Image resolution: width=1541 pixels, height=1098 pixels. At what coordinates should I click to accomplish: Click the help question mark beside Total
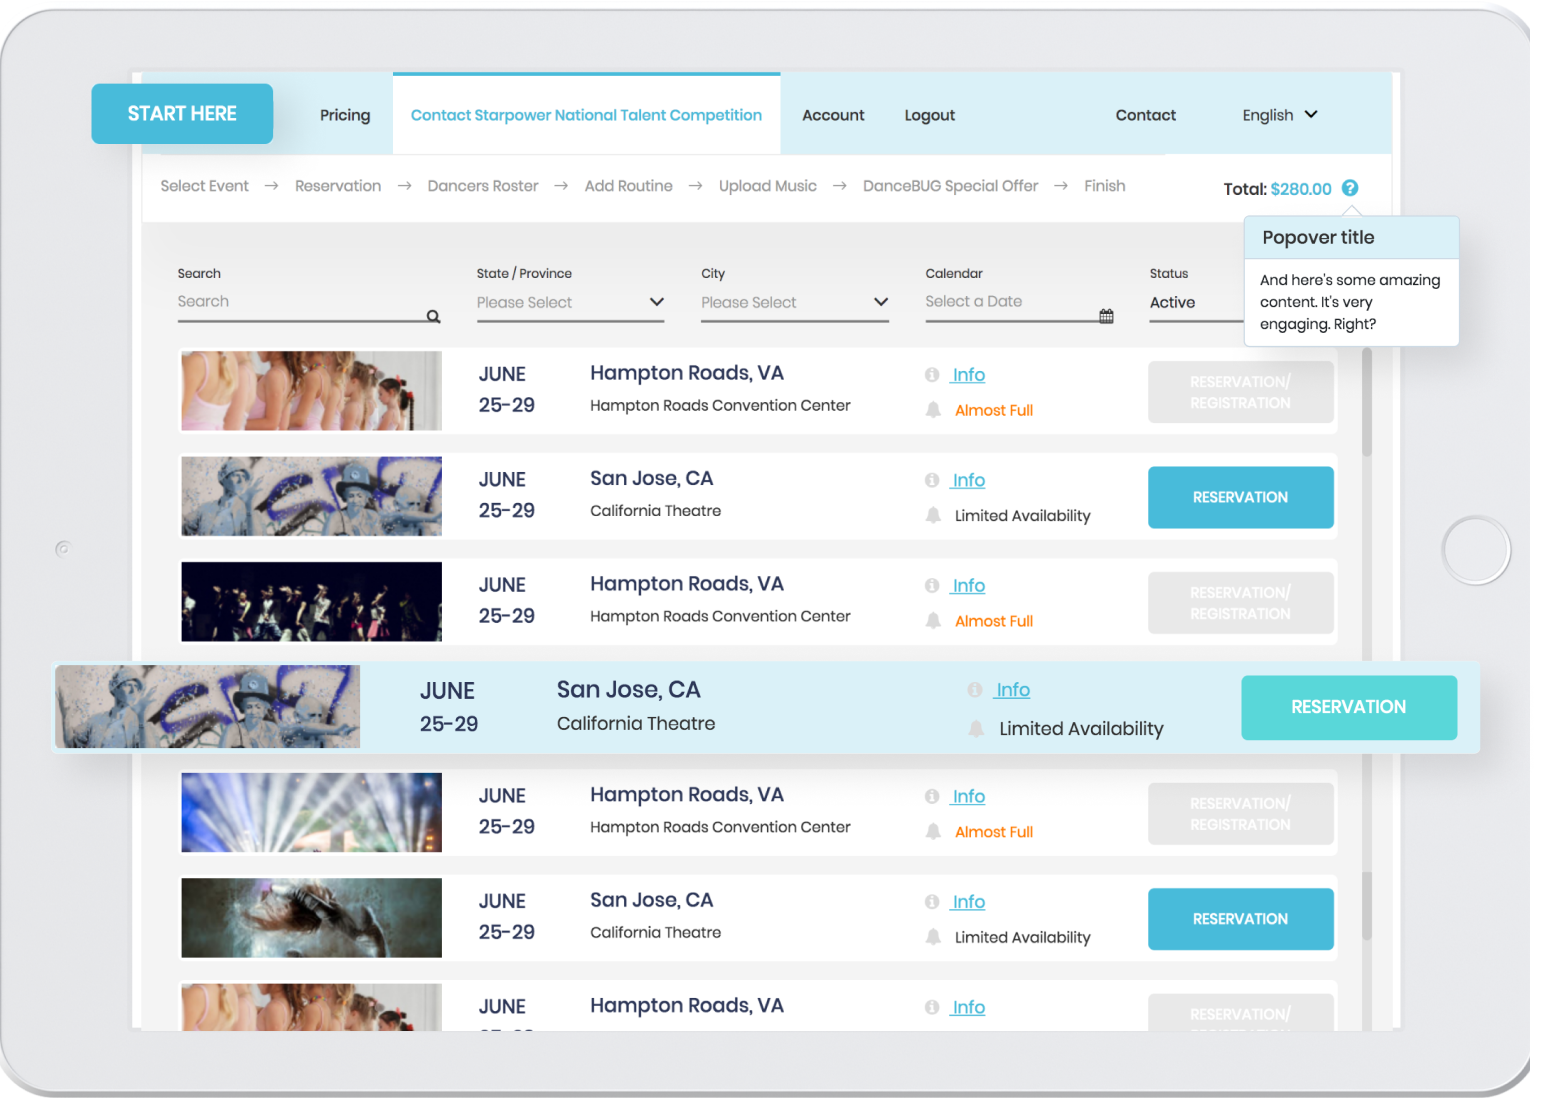(x=1350, y=188)
